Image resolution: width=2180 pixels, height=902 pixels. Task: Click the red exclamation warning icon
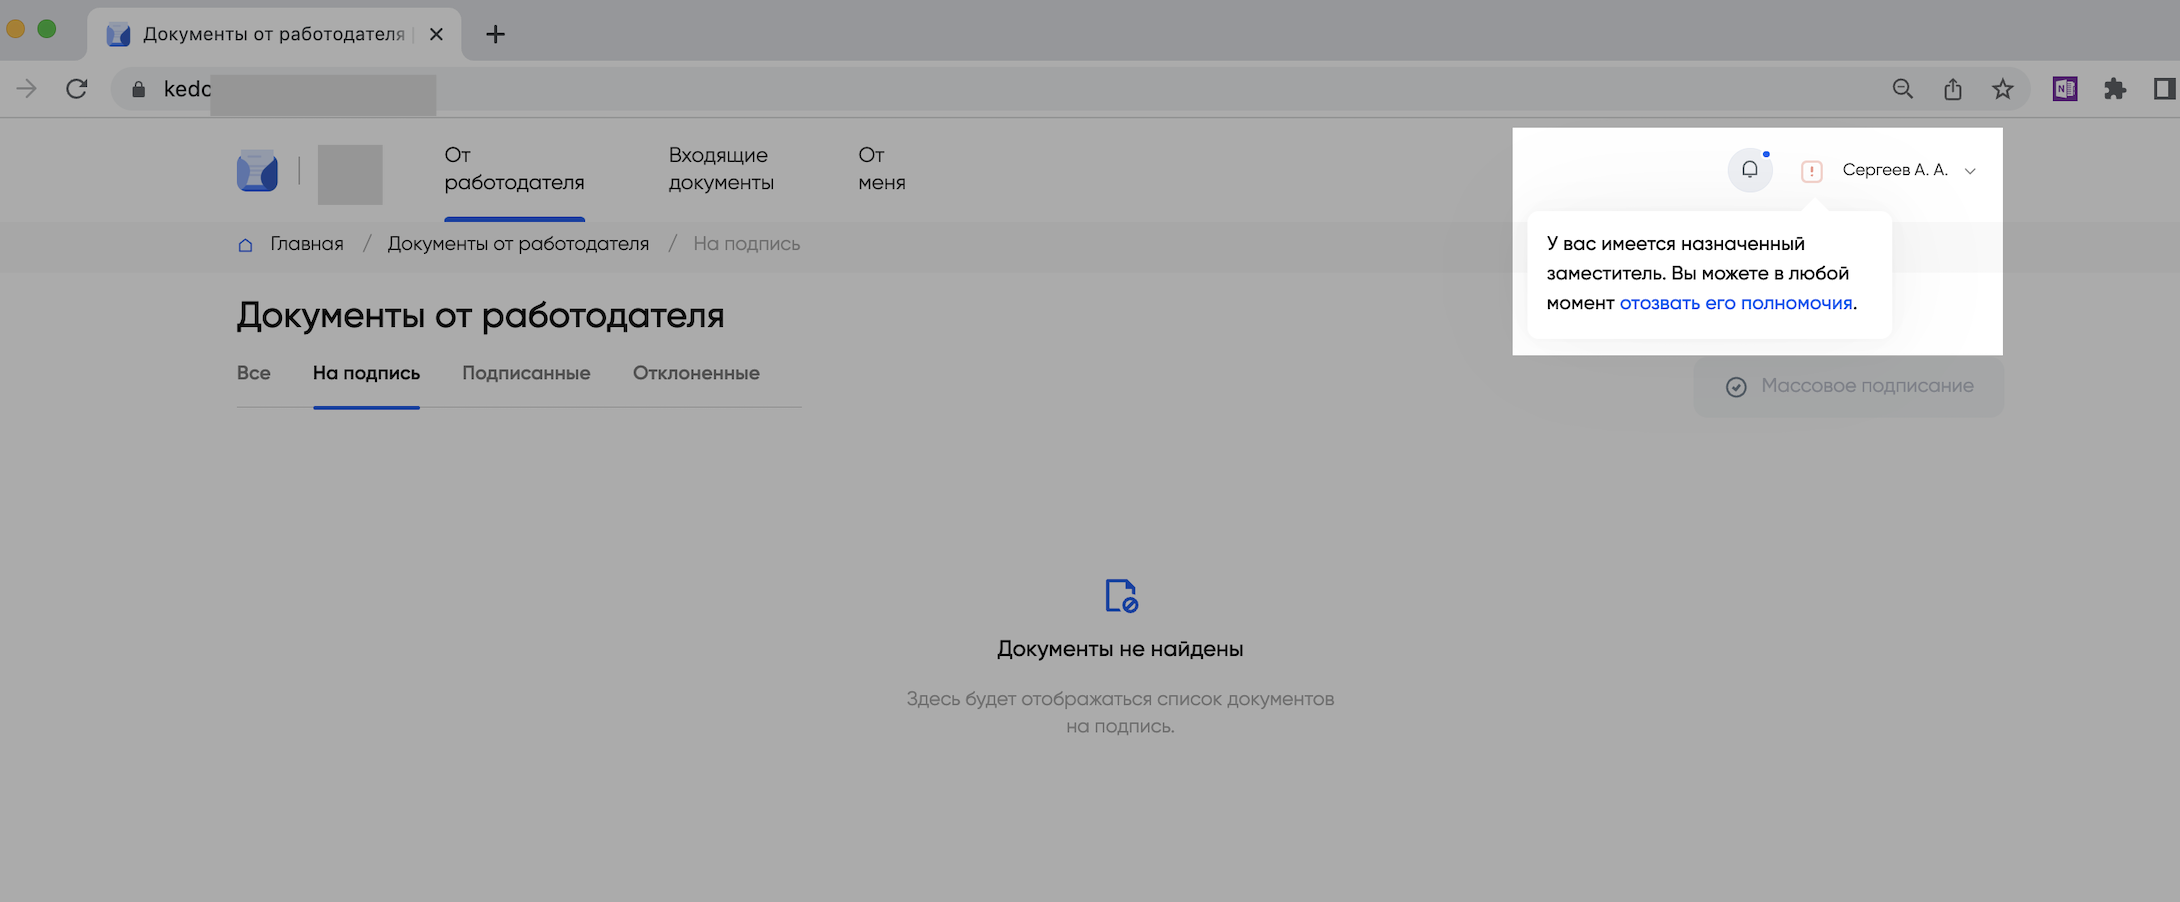1811,171
